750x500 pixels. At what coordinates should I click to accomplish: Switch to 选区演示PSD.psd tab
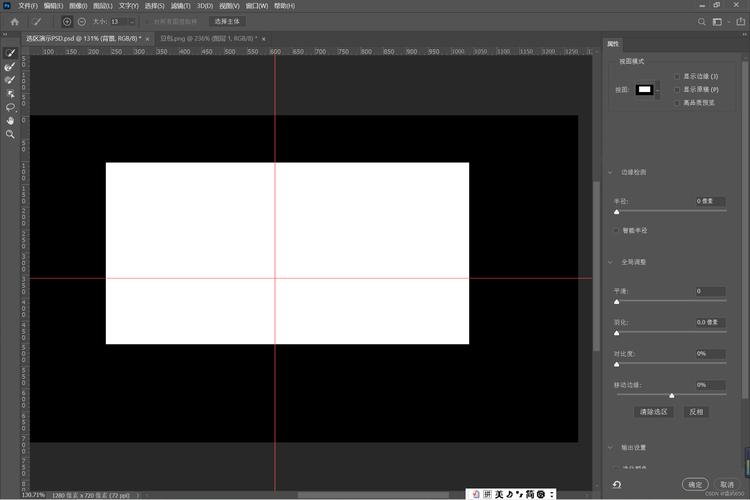84,38
